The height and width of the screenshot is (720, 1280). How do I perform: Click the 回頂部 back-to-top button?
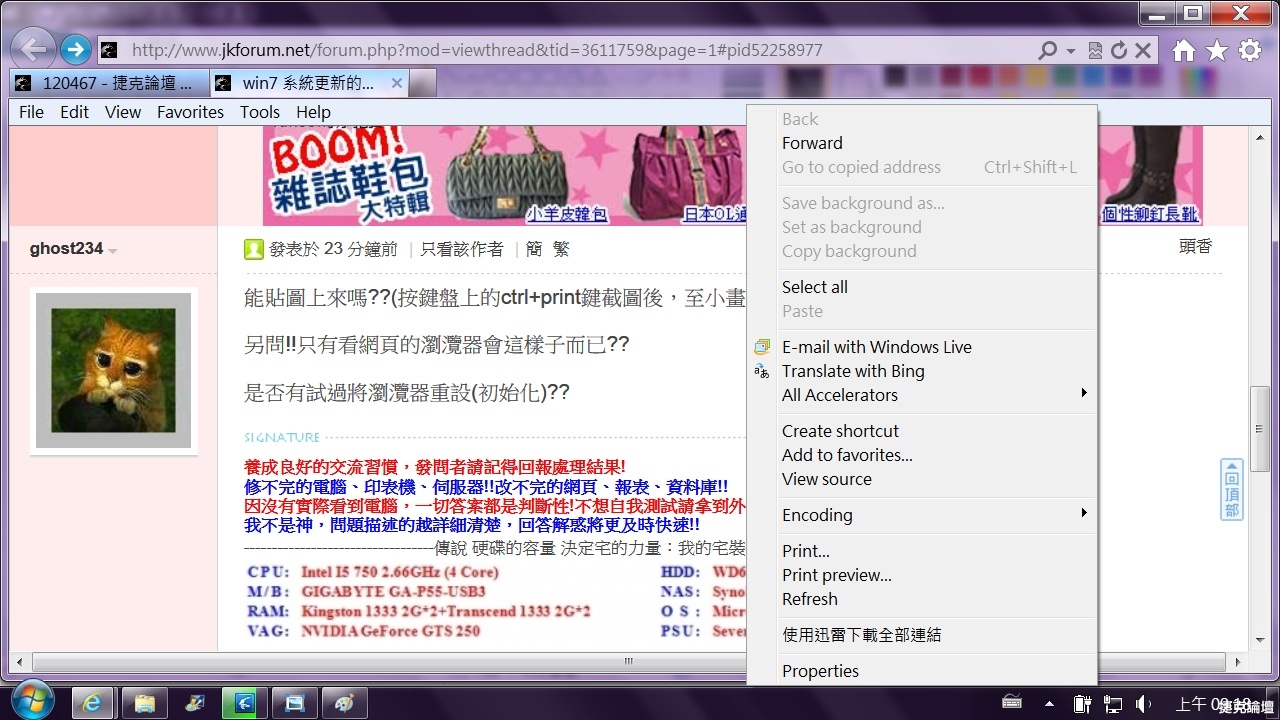tap(1232, 490)
